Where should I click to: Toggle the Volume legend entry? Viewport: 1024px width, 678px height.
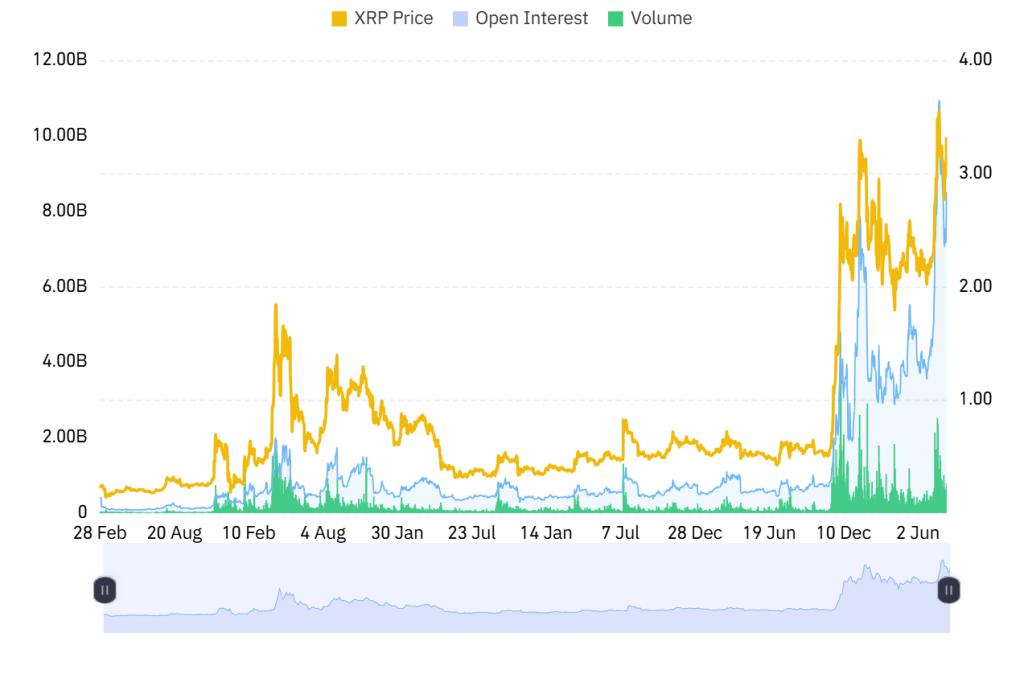(650, 18)
